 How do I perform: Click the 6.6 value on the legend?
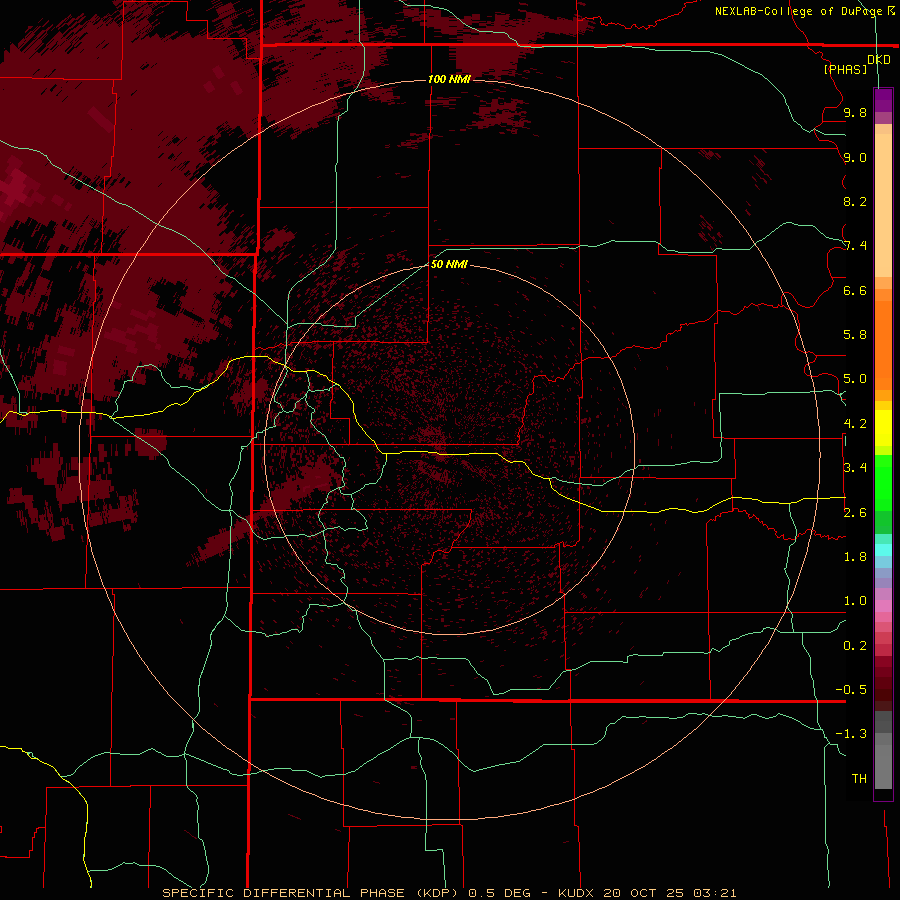[855, 290]
